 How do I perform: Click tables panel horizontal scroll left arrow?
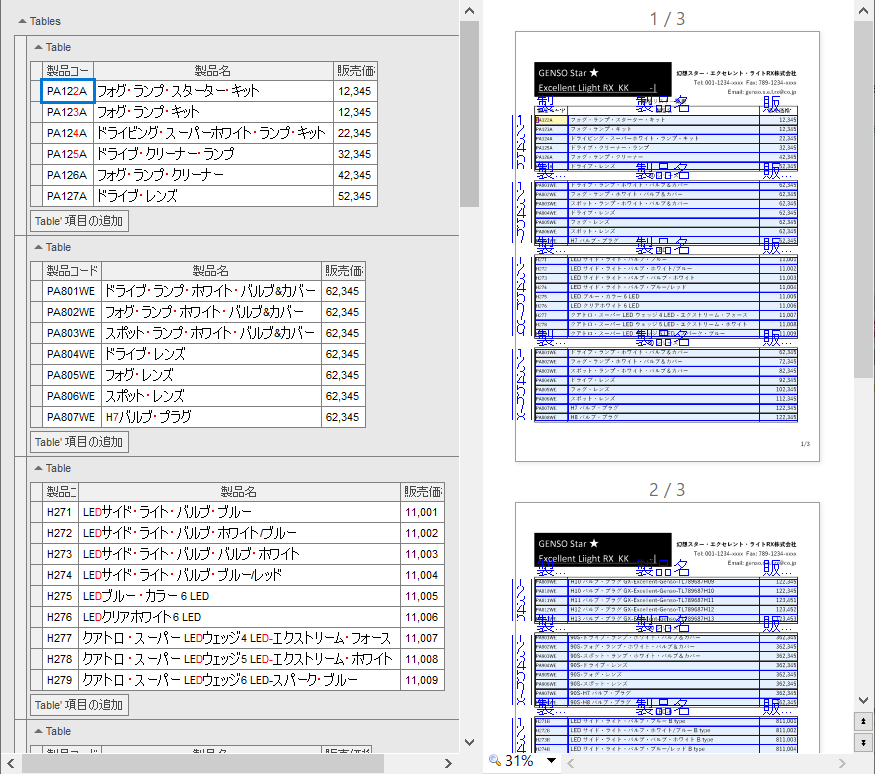(x=11, y=763)
